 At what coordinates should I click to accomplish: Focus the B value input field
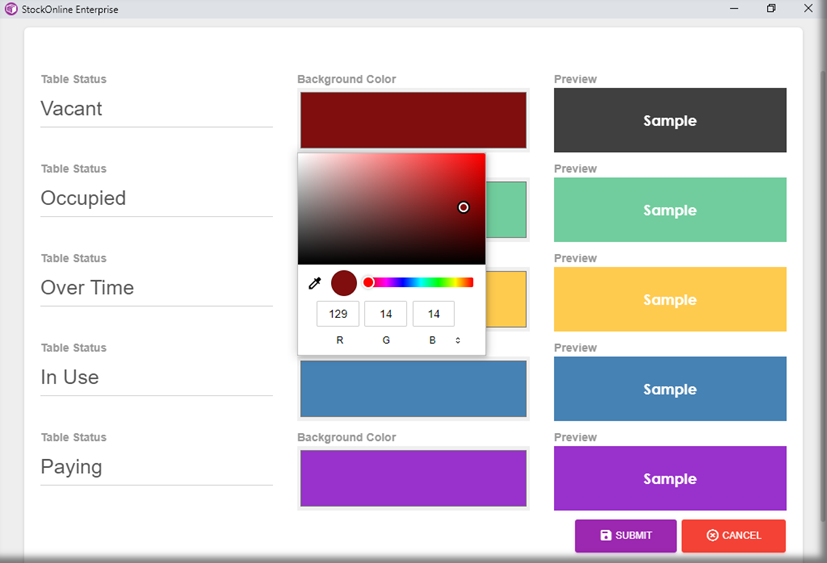[433, 314]
